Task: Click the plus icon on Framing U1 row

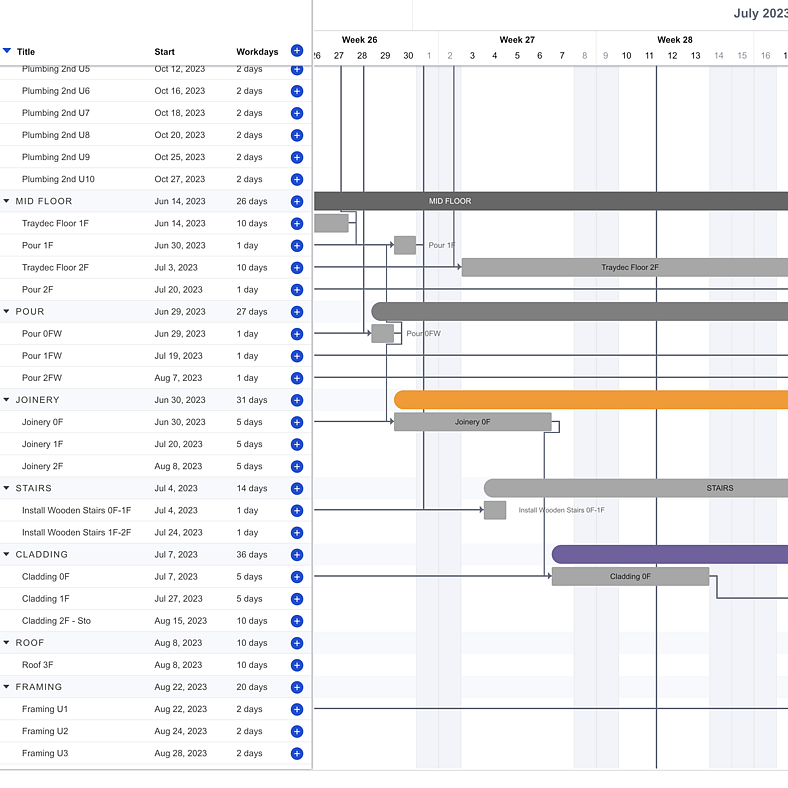Action: click(x=297, y=709)
